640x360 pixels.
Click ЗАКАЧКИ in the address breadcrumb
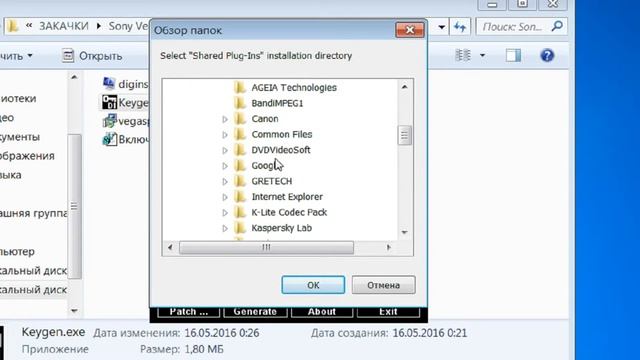tap(64, 26)
